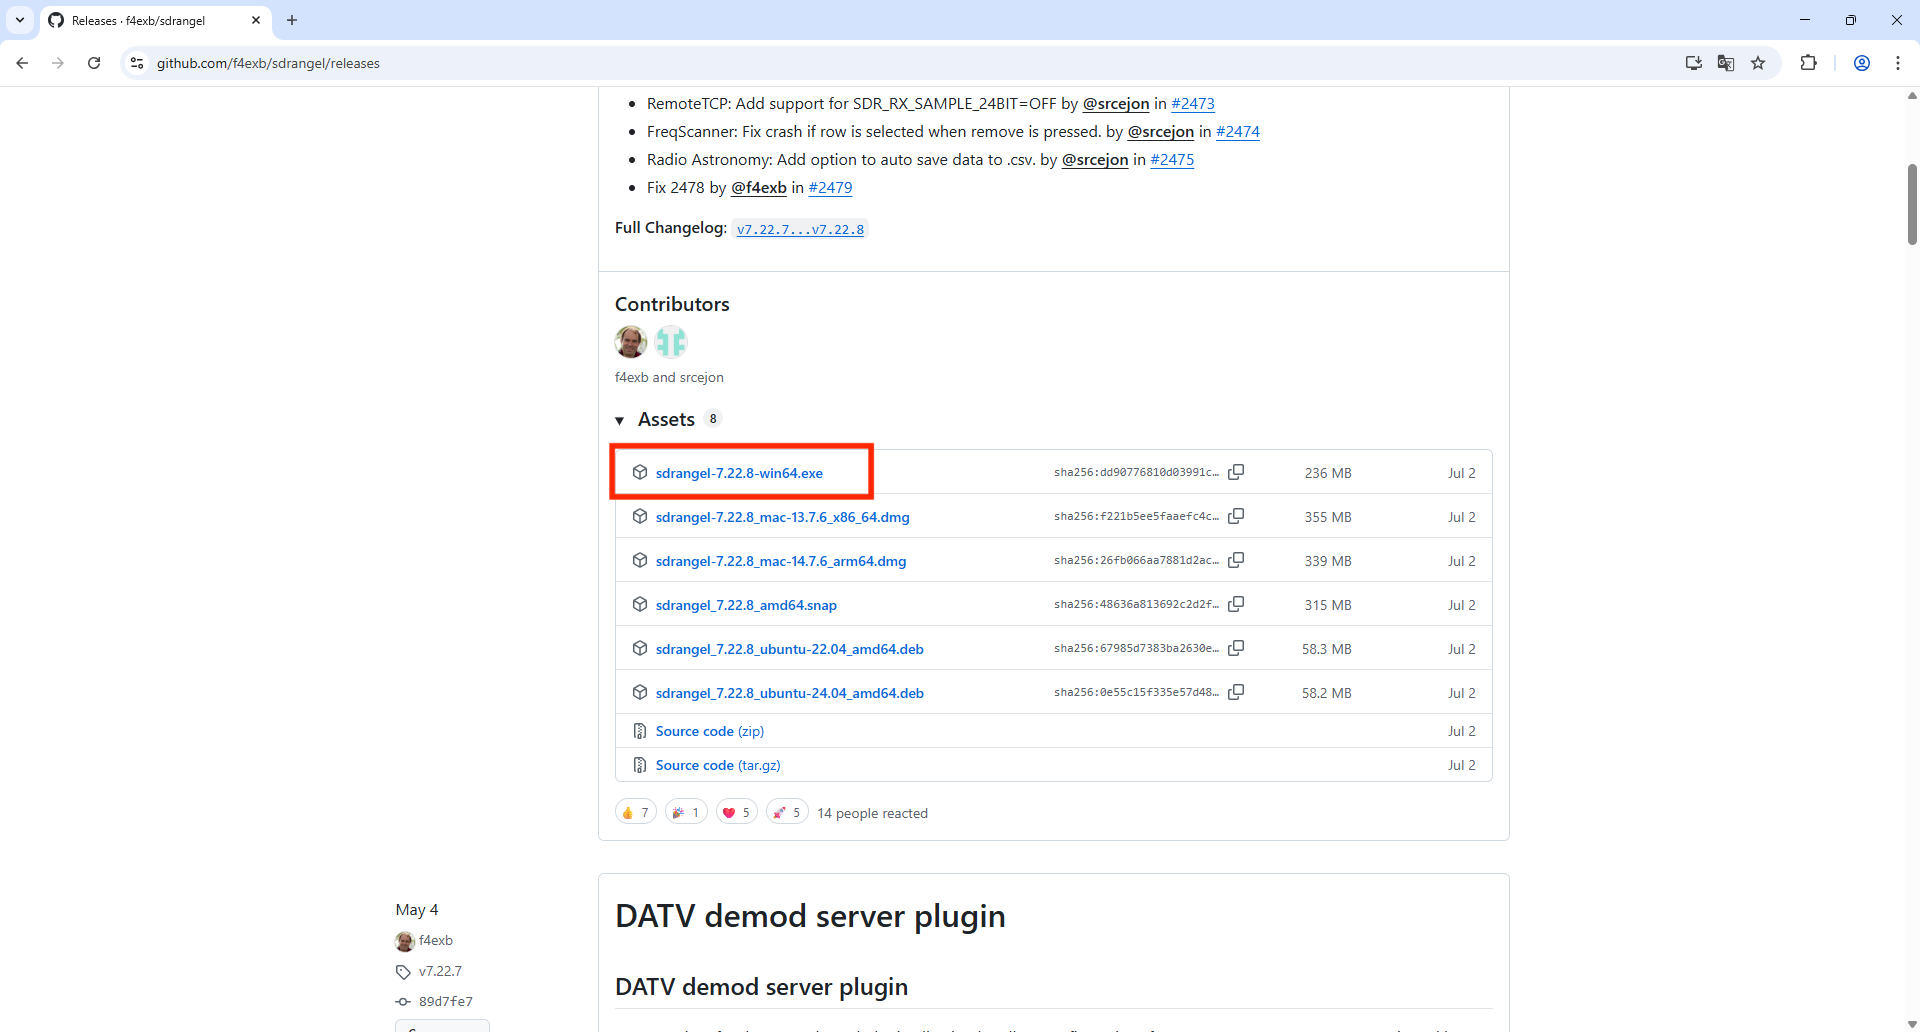
Task: Open the Chrome profile icon
Action: (1862, 63)
